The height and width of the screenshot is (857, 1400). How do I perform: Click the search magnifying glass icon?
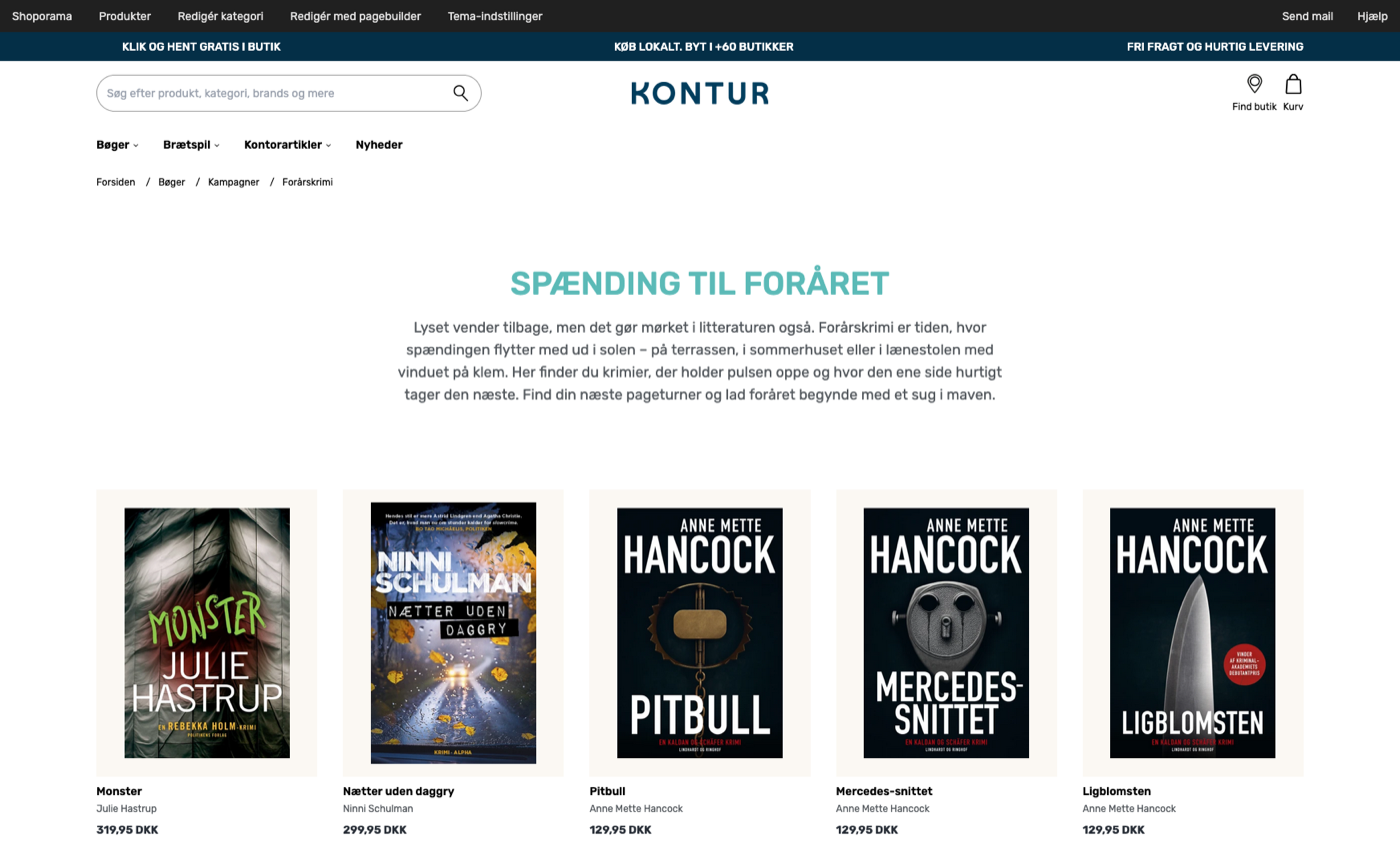point(460,93)
